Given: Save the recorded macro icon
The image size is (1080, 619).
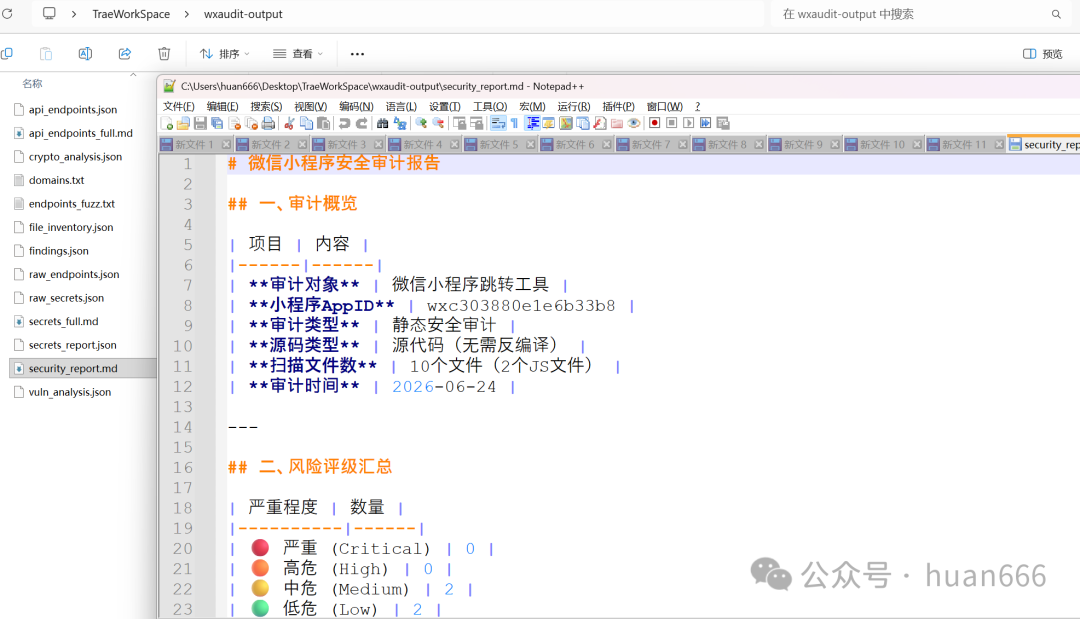Looking at the screenshot, I should 723,123.
